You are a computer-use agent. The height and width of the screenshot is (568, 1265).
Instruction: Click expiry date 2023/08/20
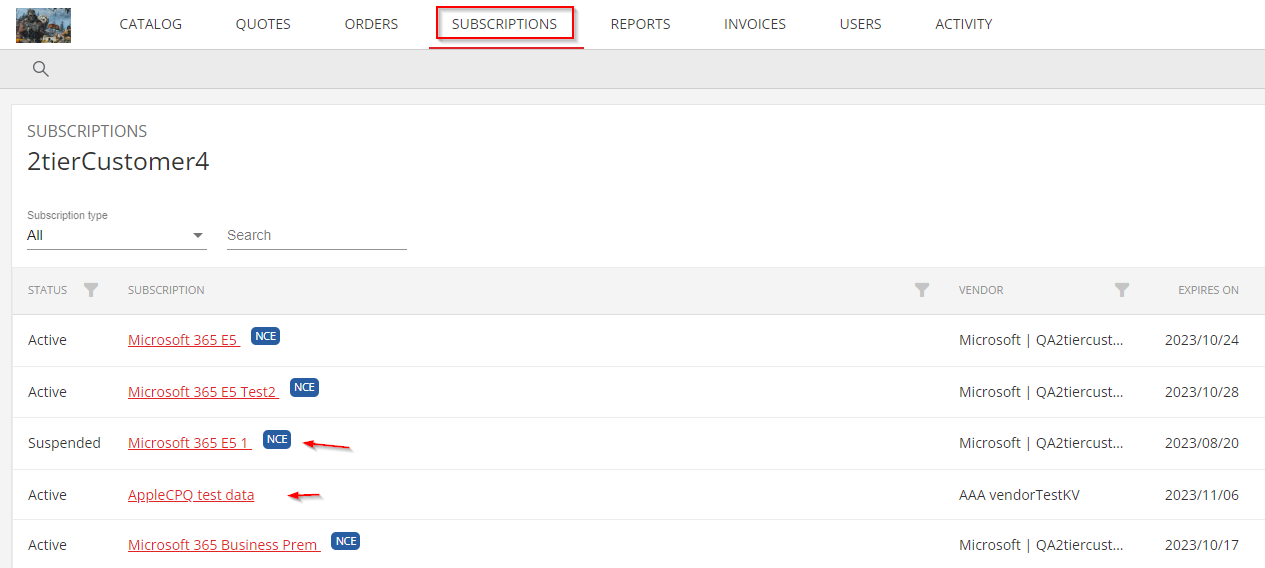tap(1202, 443)
